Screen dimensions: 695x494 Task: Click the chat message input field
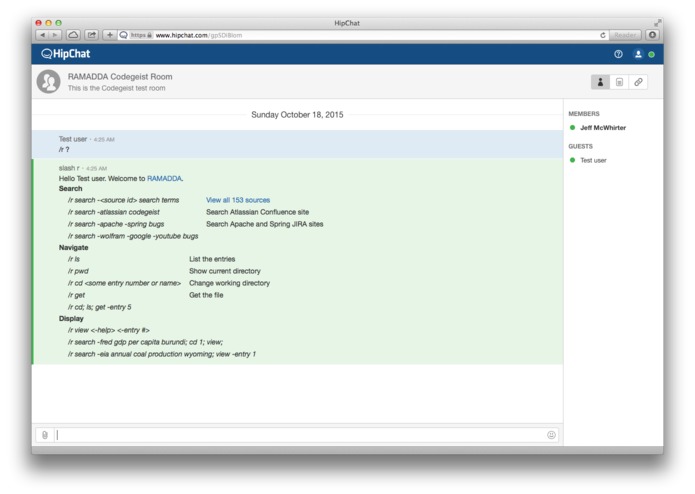[301, 435]
